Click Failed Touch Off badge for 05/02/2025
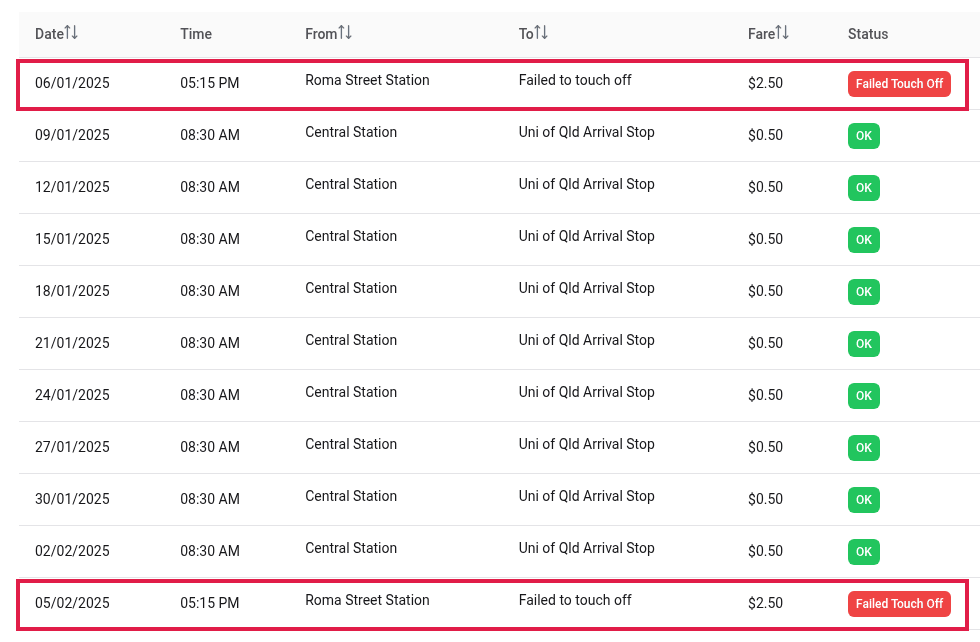Viewport: 980px width, 642px height. pos(899,604)
